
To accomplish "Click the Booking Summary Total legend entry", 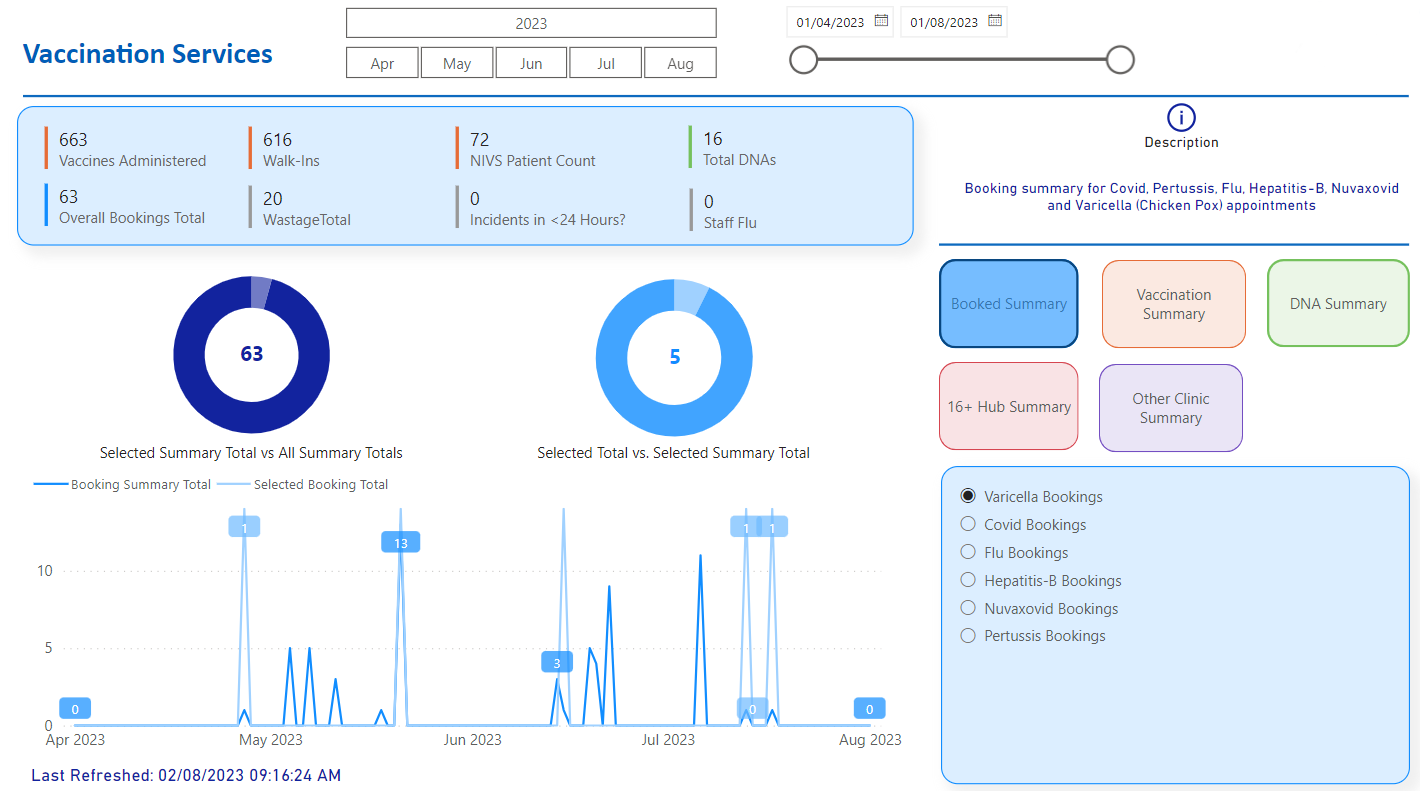I will tap(122, 484).
